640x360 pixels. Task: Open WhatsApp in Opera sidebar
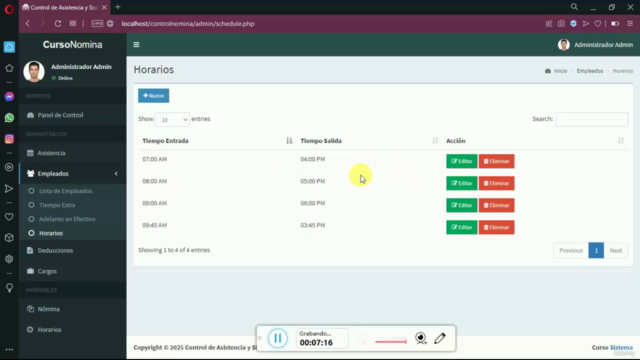(x=9, y=118)
